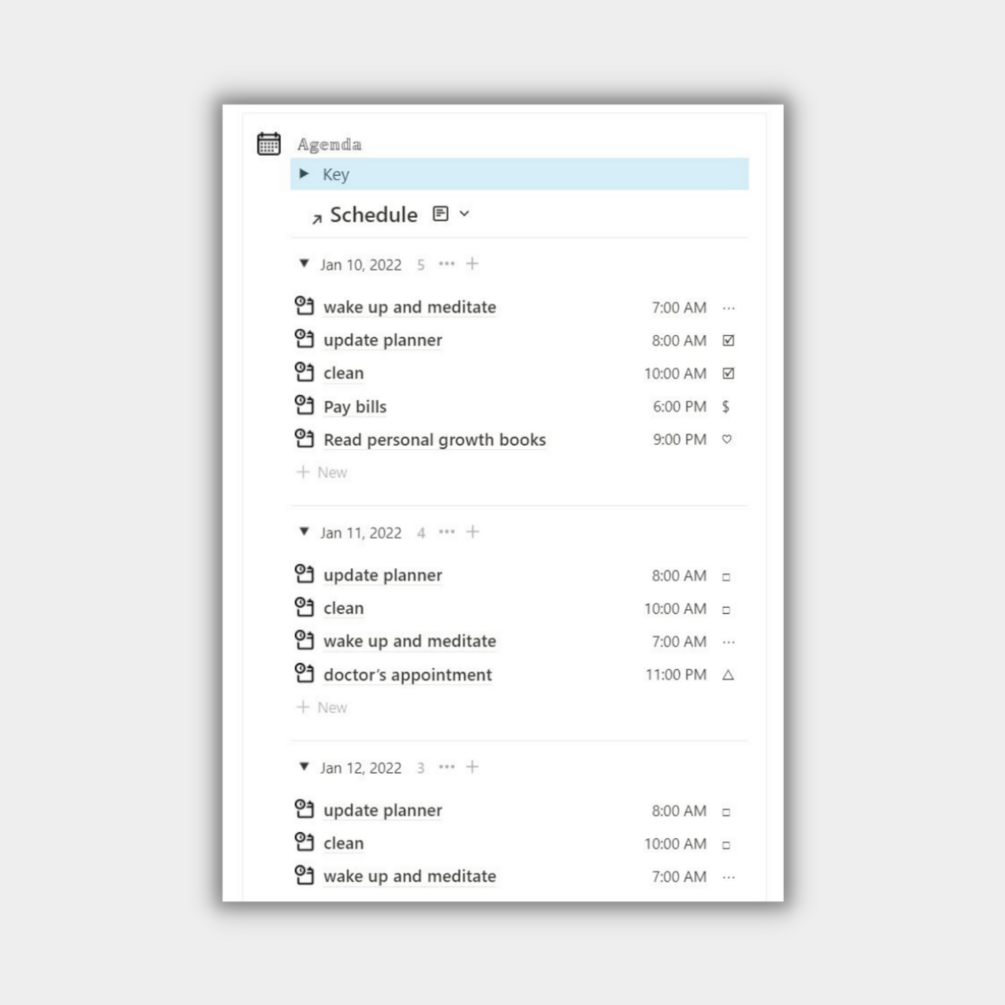The height and width of the screenshot is (1005, 1005).
Task: Click 8:00 AM time in Jan 12 group
Action: [x=679, y=811]
